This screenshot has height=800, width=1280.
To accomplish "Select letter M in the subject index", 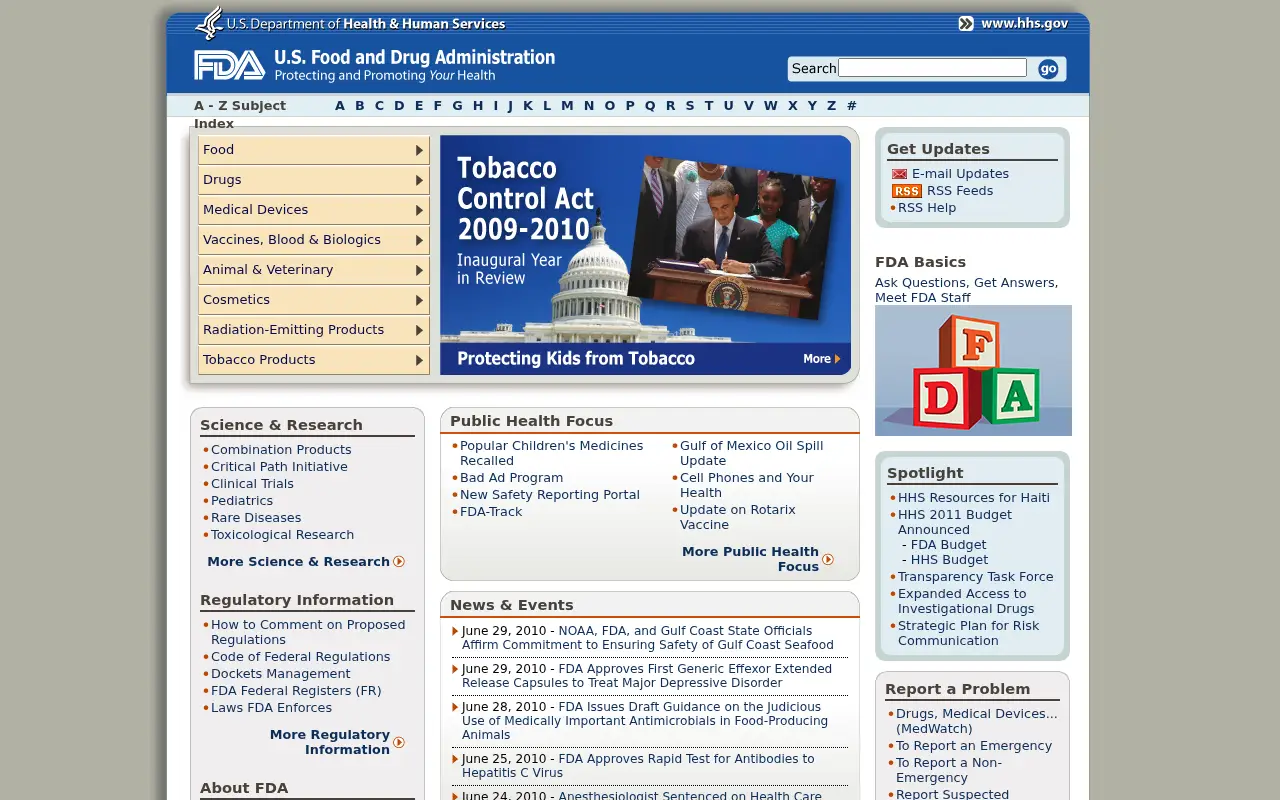I will coord(567,106).
